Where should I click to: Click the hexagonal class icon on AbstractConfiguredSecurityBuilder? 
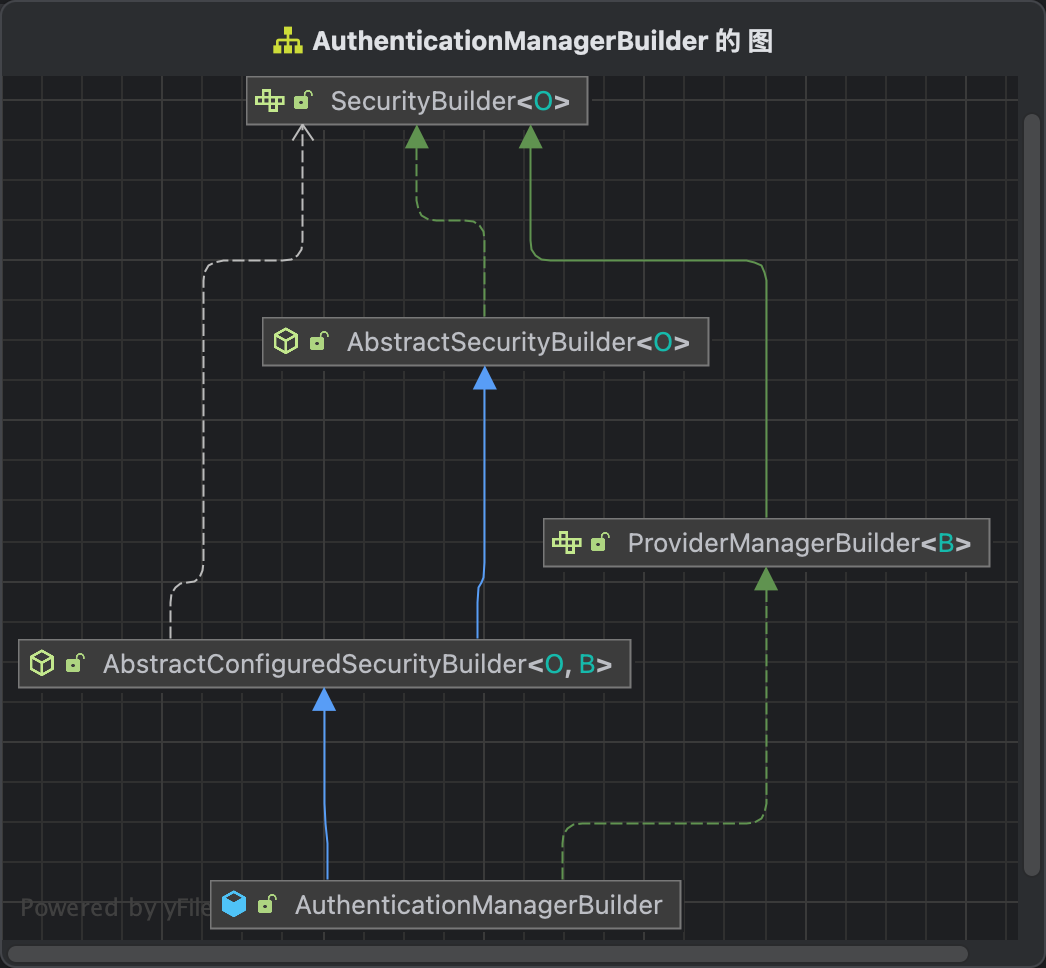pos(41,662)
